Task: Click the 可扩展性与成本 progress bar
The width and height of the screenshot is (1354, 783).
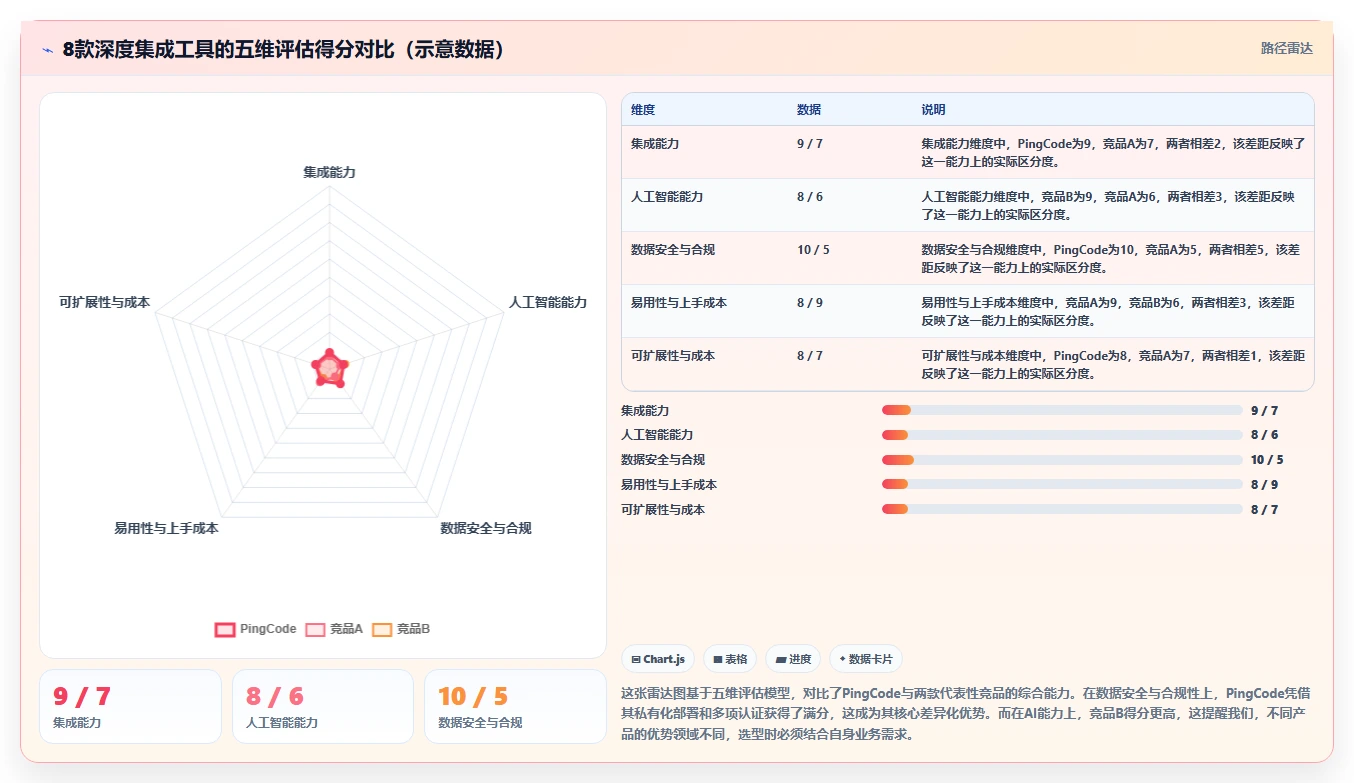Action: tap(1062, 509)
